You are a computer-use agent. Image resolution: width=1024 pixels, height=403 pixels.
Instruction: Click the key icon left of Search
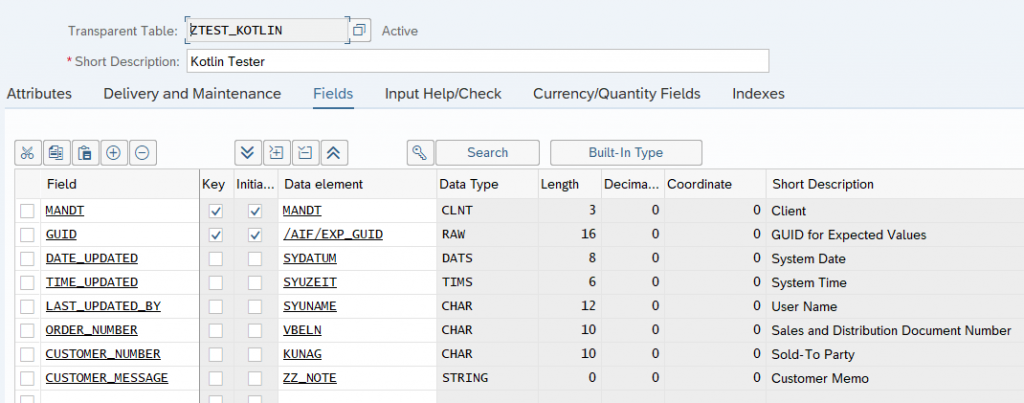pos(419,153)
